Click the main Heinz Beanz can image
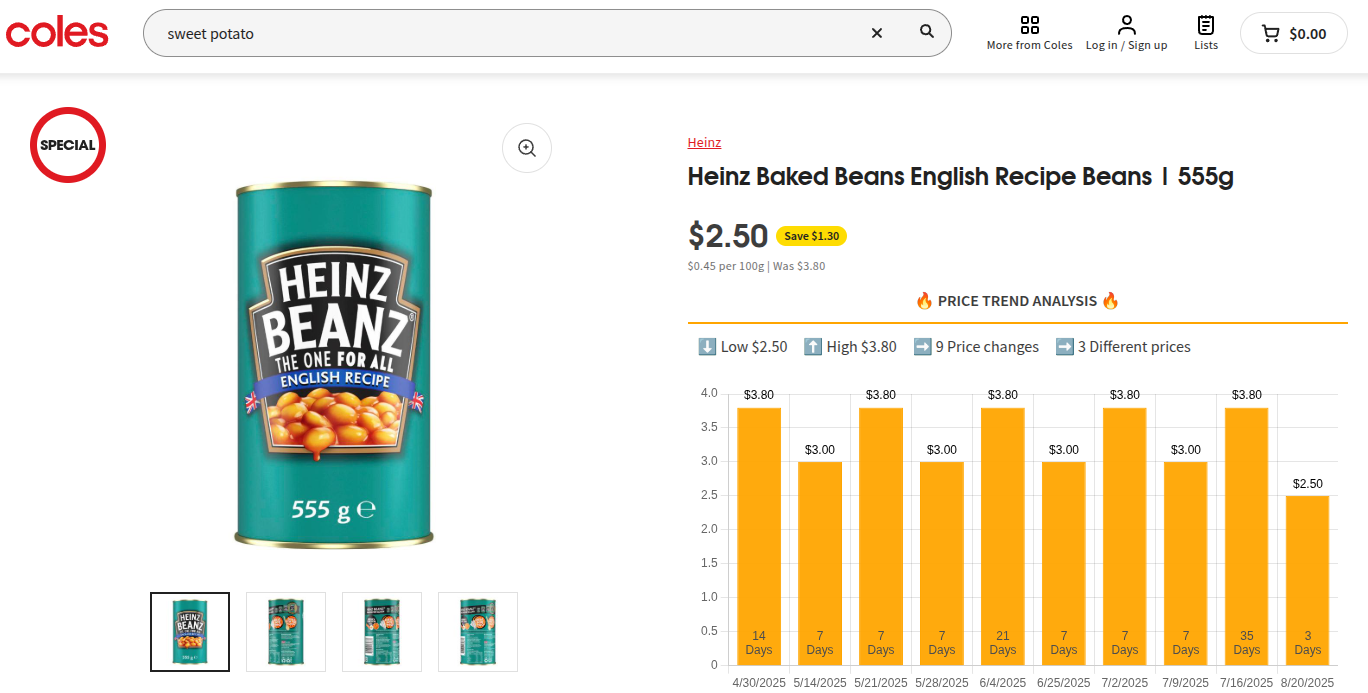1368x693 pixels. pyautogui.click(x=334, y=365)
